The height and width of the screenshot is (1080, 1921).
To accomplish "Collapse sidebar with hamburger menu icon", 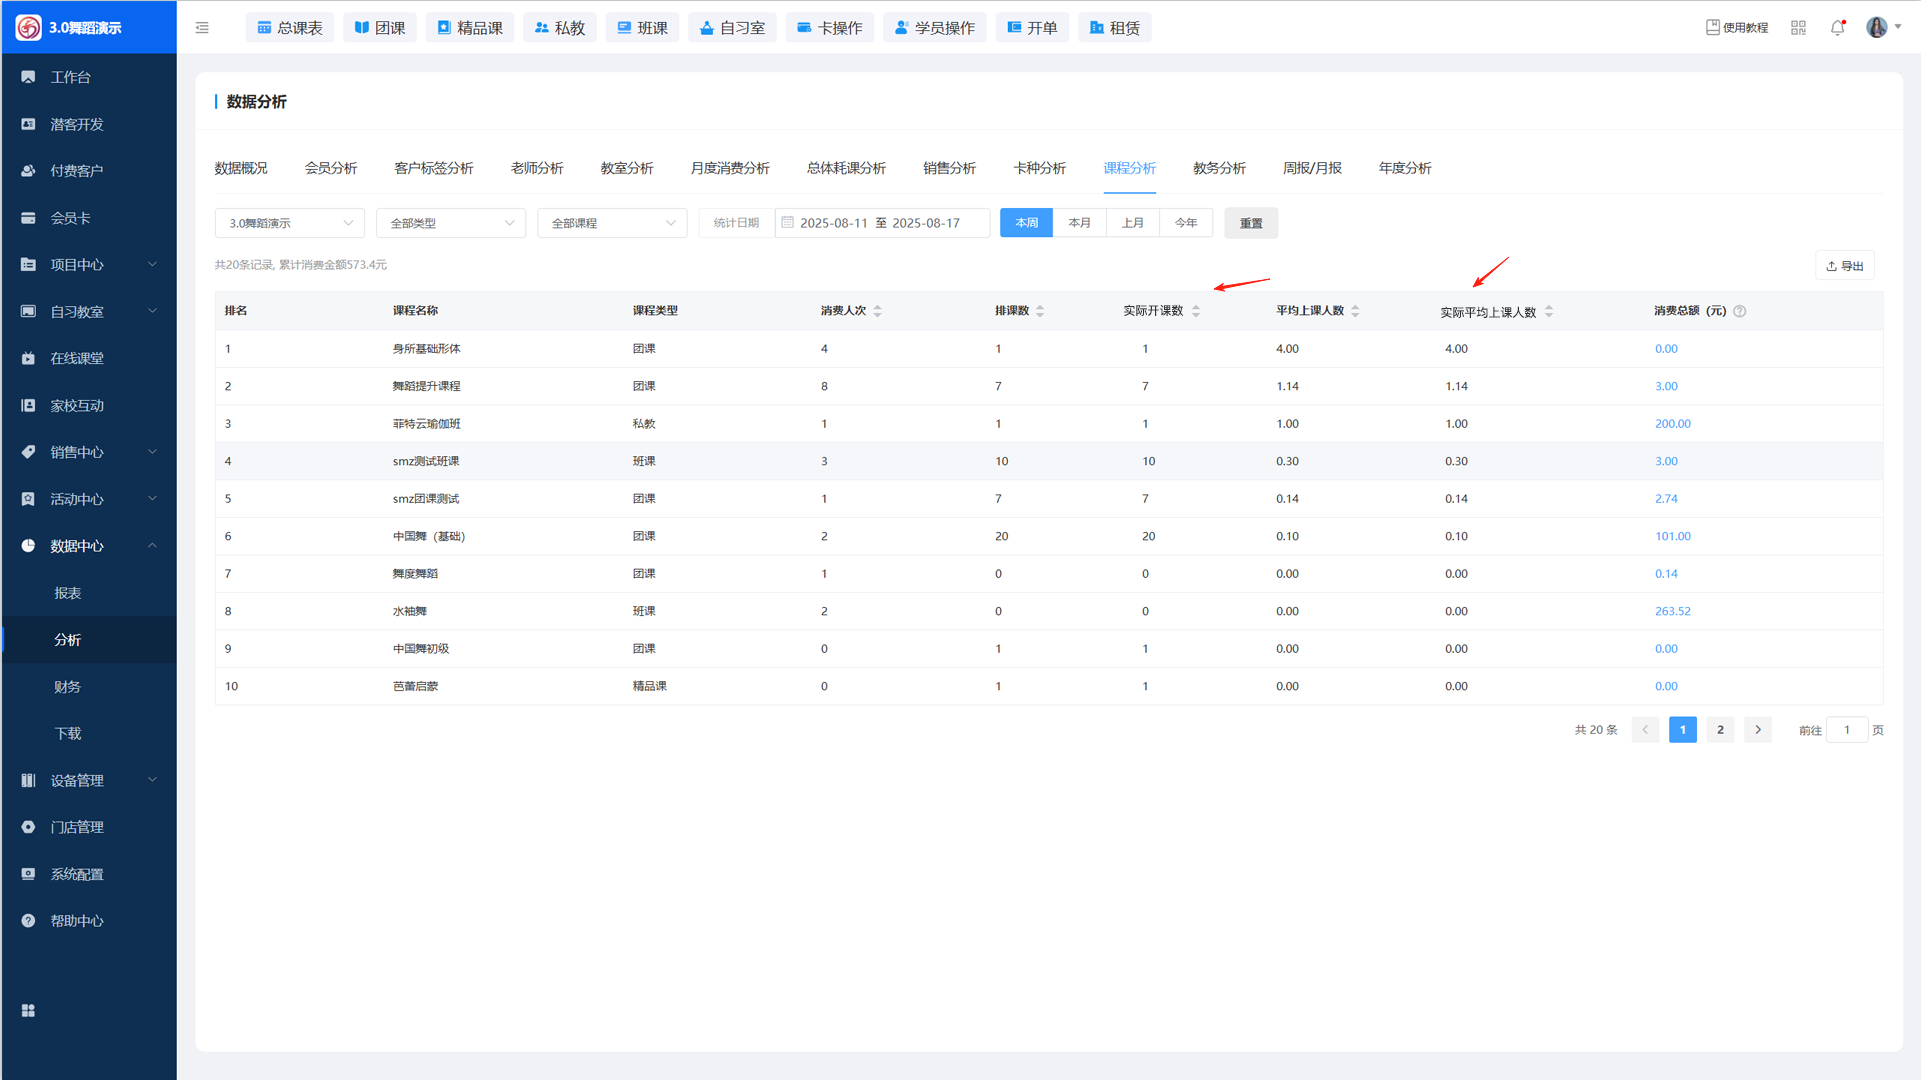I will click(202, 28).
